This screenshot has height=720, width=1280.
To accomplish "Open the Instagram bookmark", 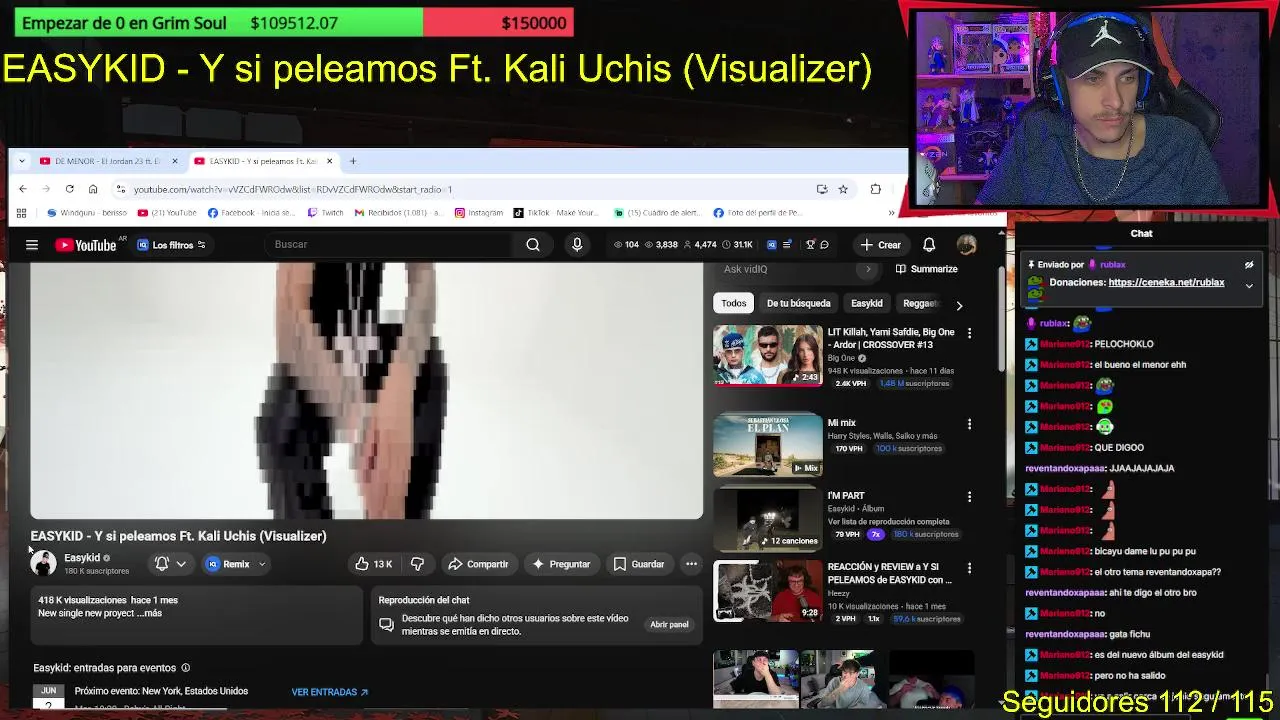I will tap(479, 213).
